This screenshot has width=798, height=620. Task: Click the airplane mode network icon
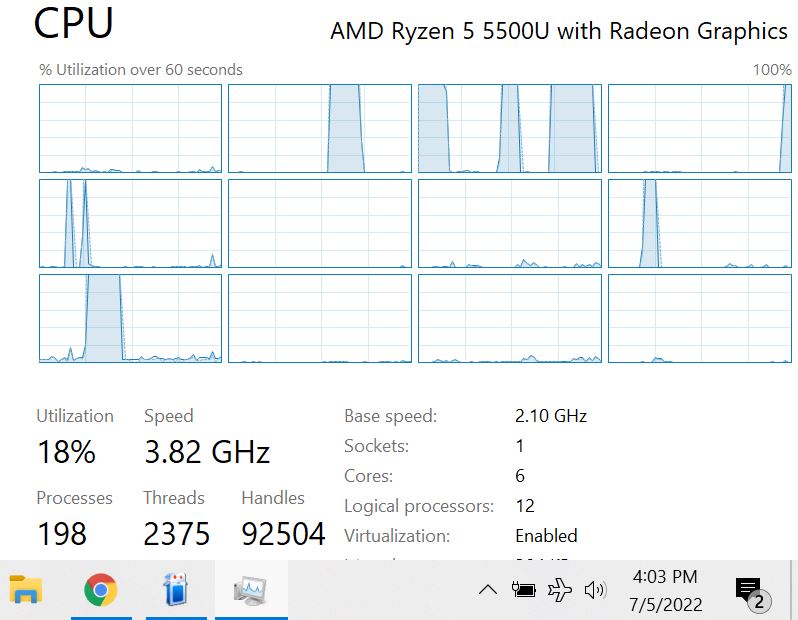[560, 590]
